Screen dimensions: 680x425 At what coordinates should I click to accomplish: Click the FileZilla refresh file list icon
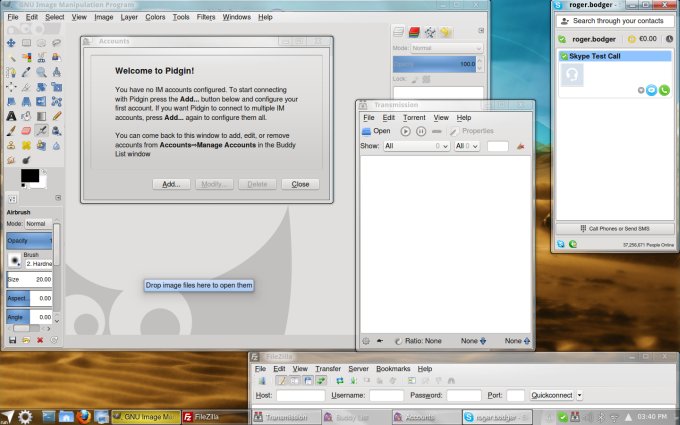point(340,381)
